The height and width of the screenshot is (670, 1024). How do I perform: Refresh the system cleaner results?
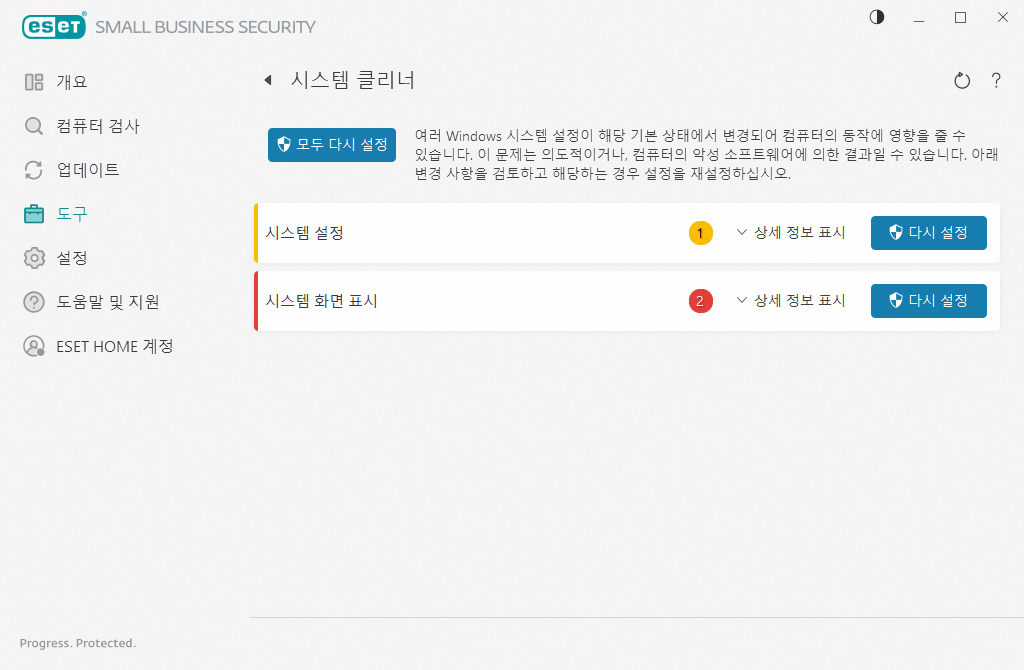coord(961,80)
